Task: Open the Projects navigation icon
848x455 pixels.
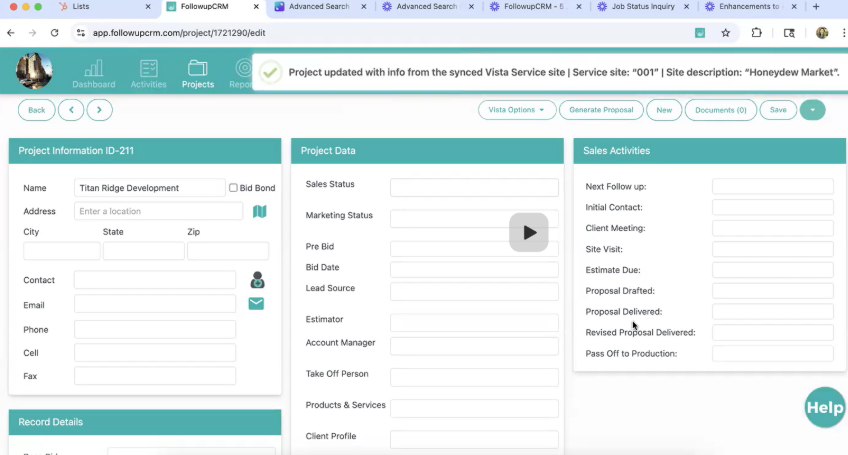Action: (x=197, y=74)
